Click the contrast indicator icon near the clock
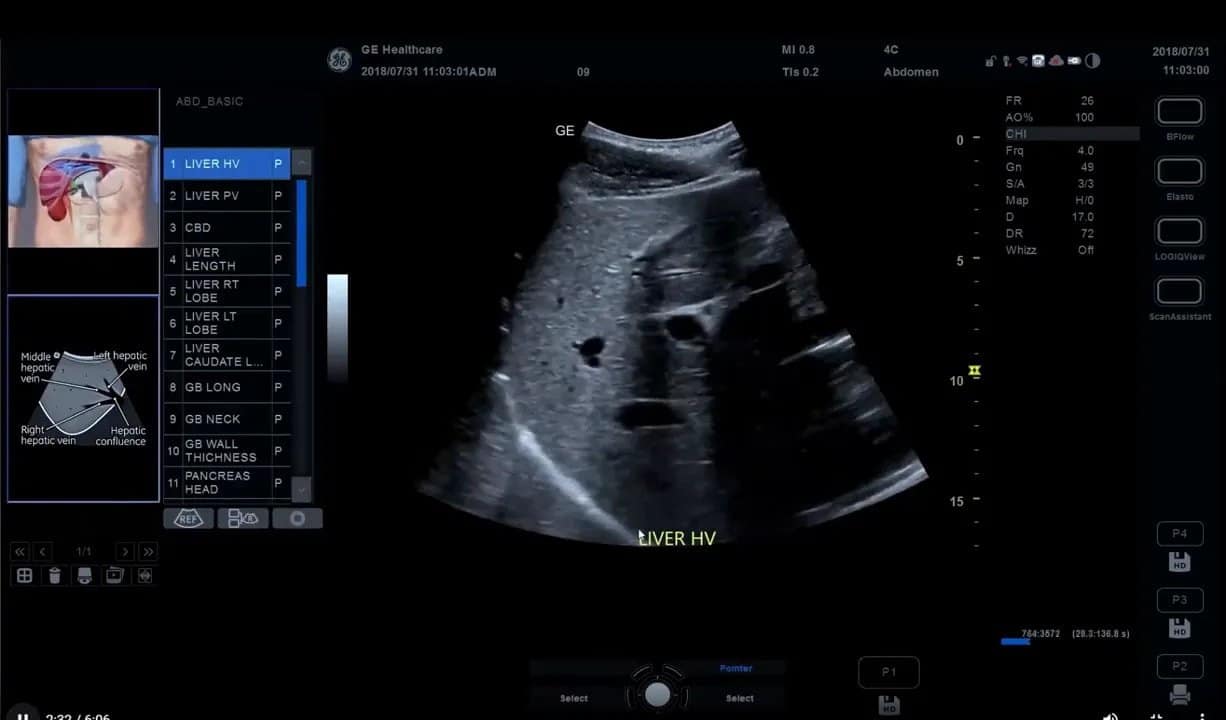The image size is (1226, 720). (x=1093, y=61)
